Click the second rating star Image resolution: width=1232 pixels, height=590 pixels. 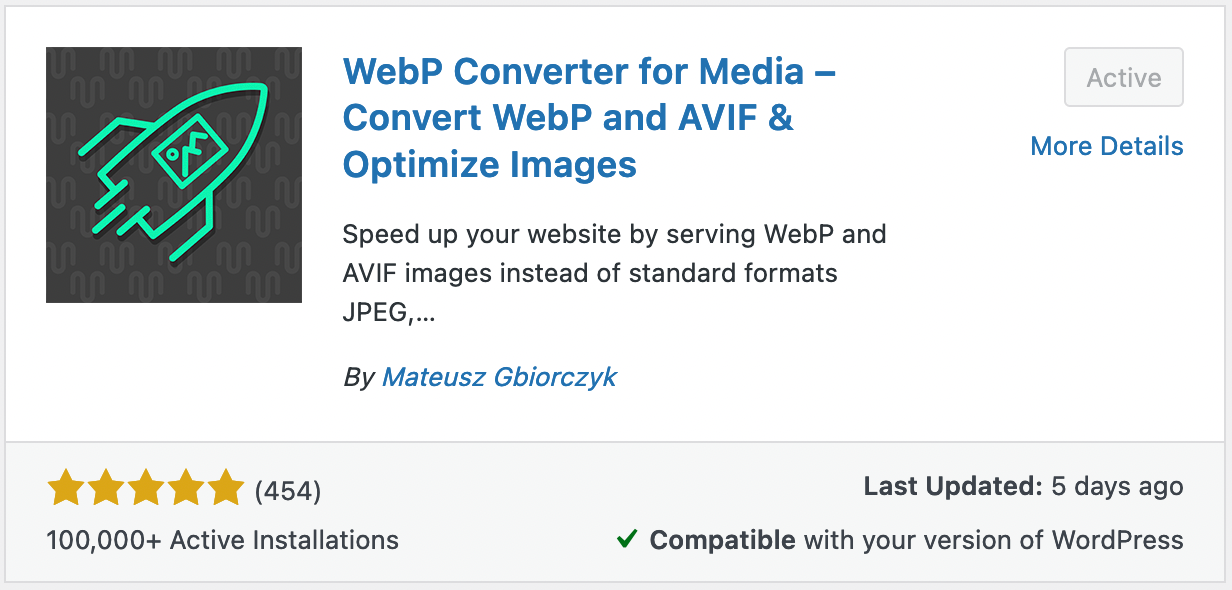pyautogui.click(x=106, y=489)
